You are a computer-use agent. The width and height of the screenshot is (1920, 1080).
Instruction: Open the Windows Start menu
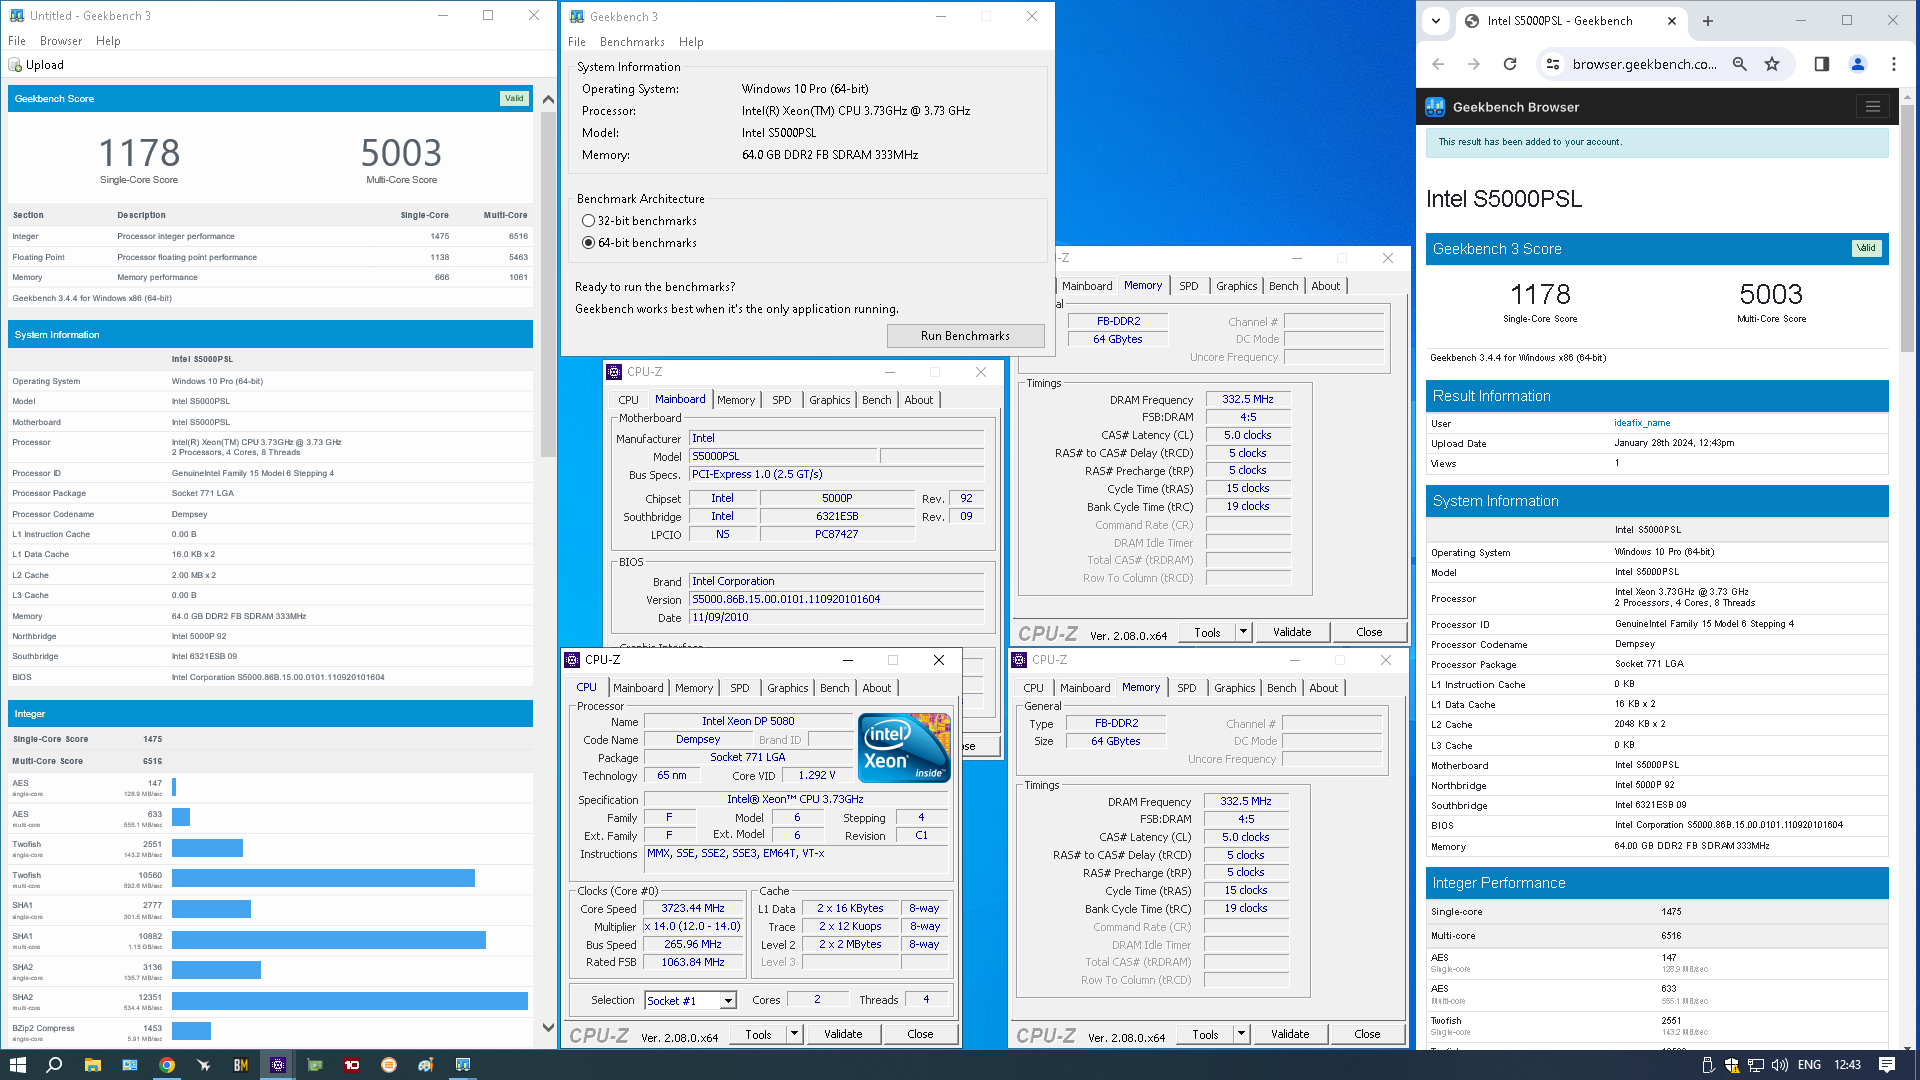(x=17, y=1065)
